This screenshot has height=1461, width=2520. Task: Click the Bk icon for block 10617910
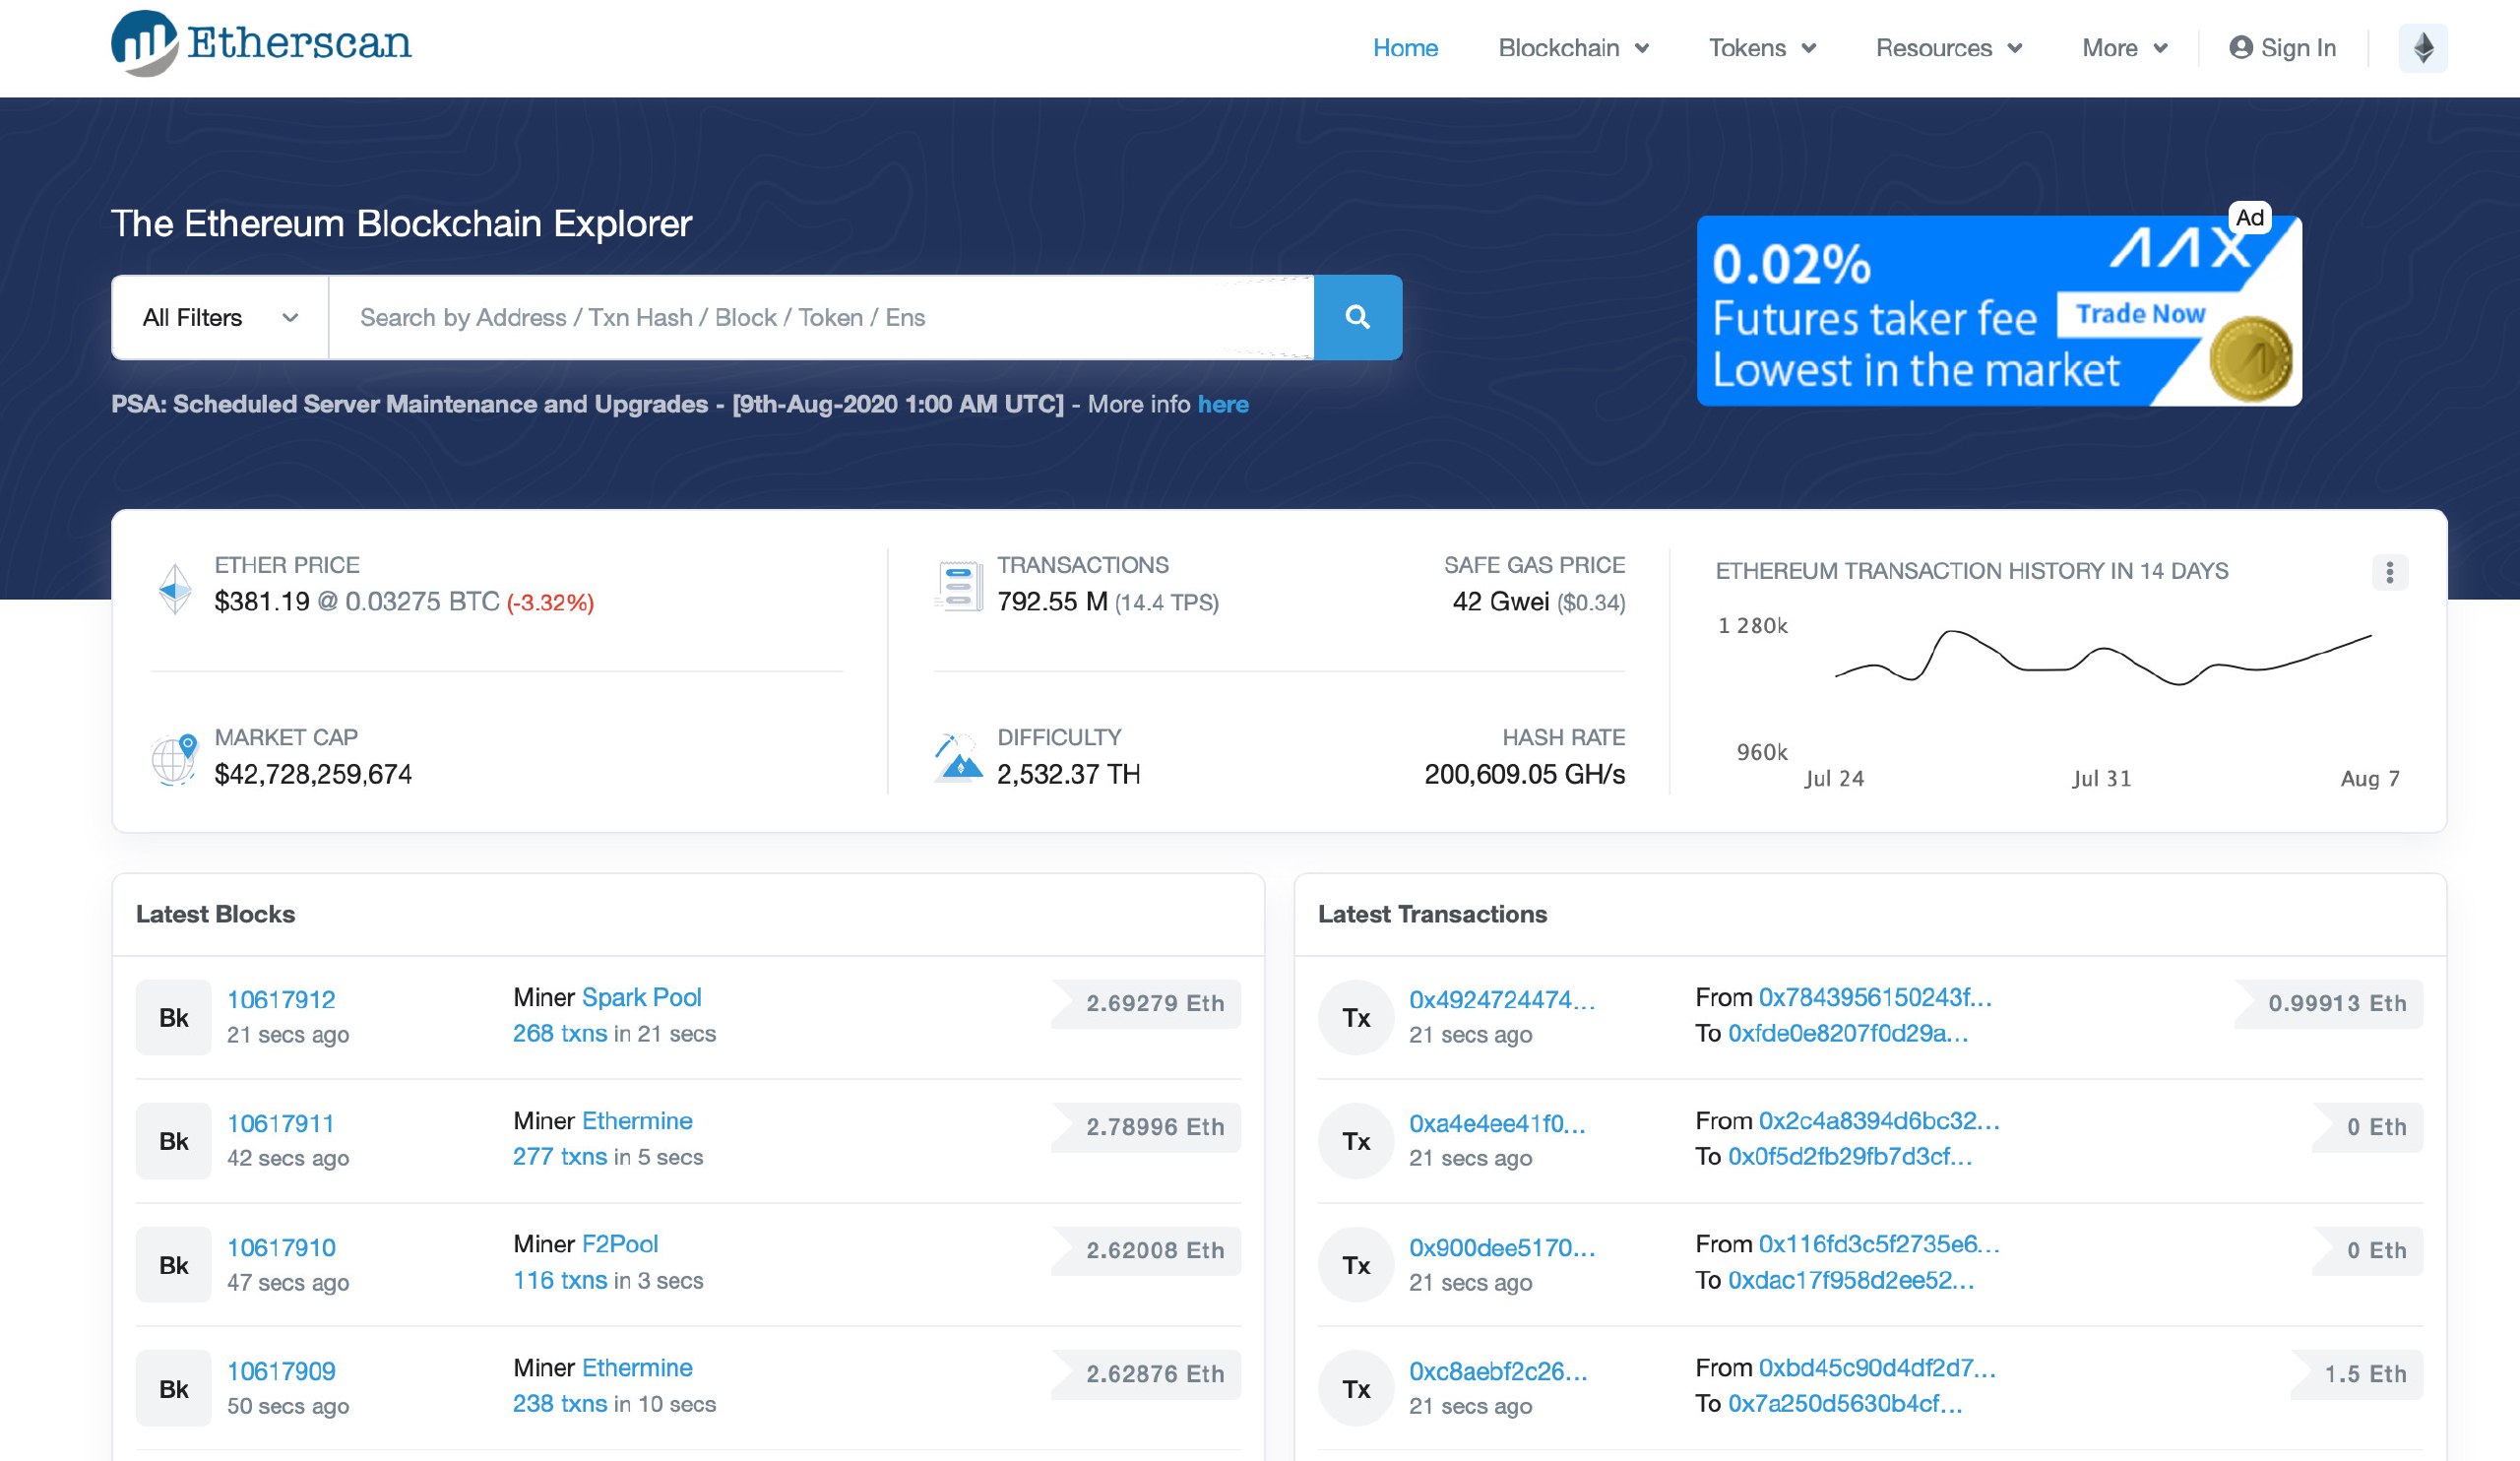174,1265
